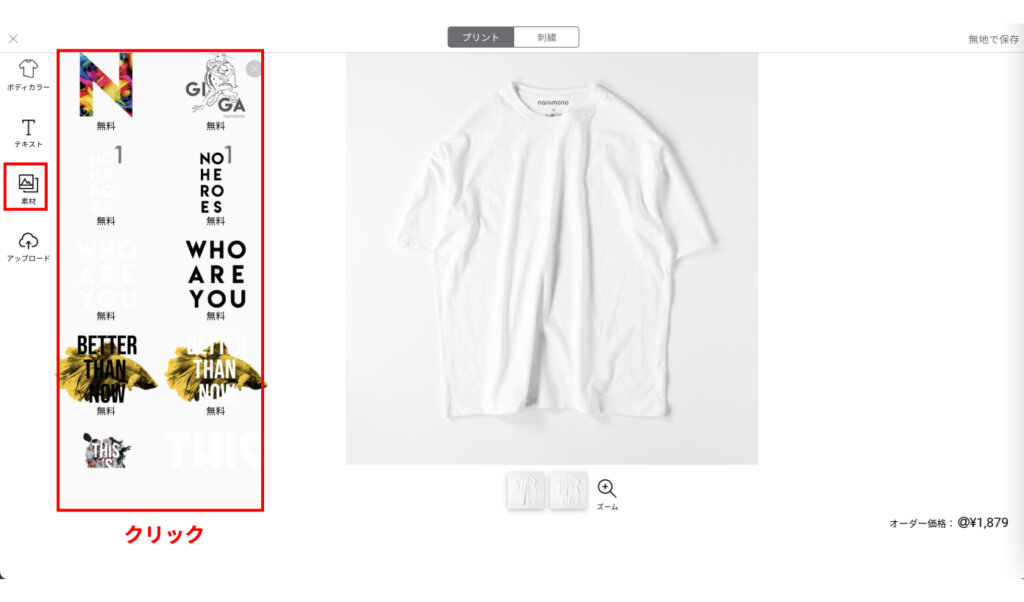
Task: Close the editor with the X icon
Action: click(x=13, y=39)
